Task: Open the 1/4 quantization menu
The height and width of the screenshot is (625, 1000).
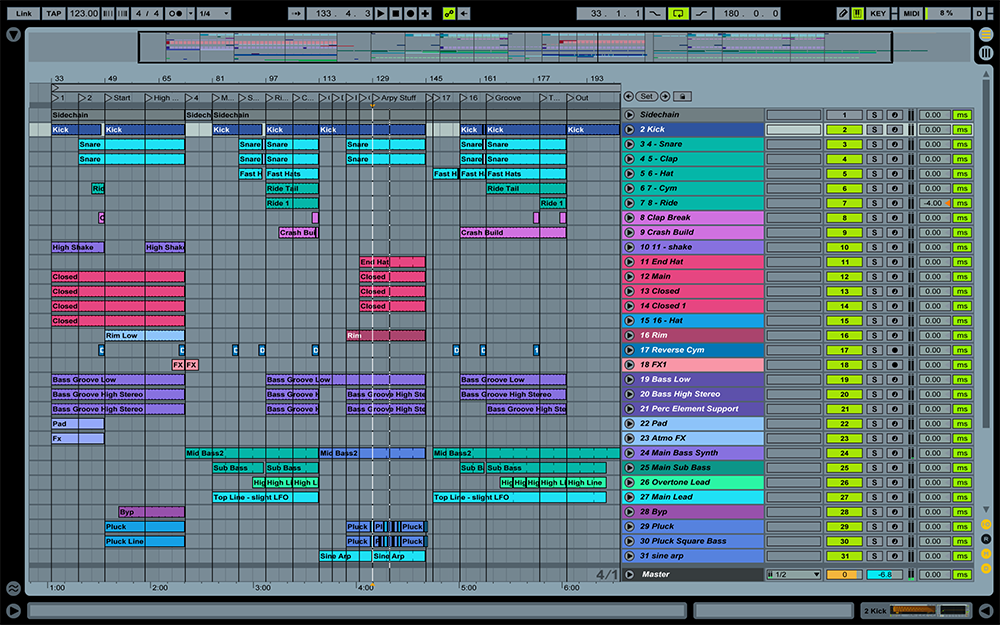Action: (214, 13)
